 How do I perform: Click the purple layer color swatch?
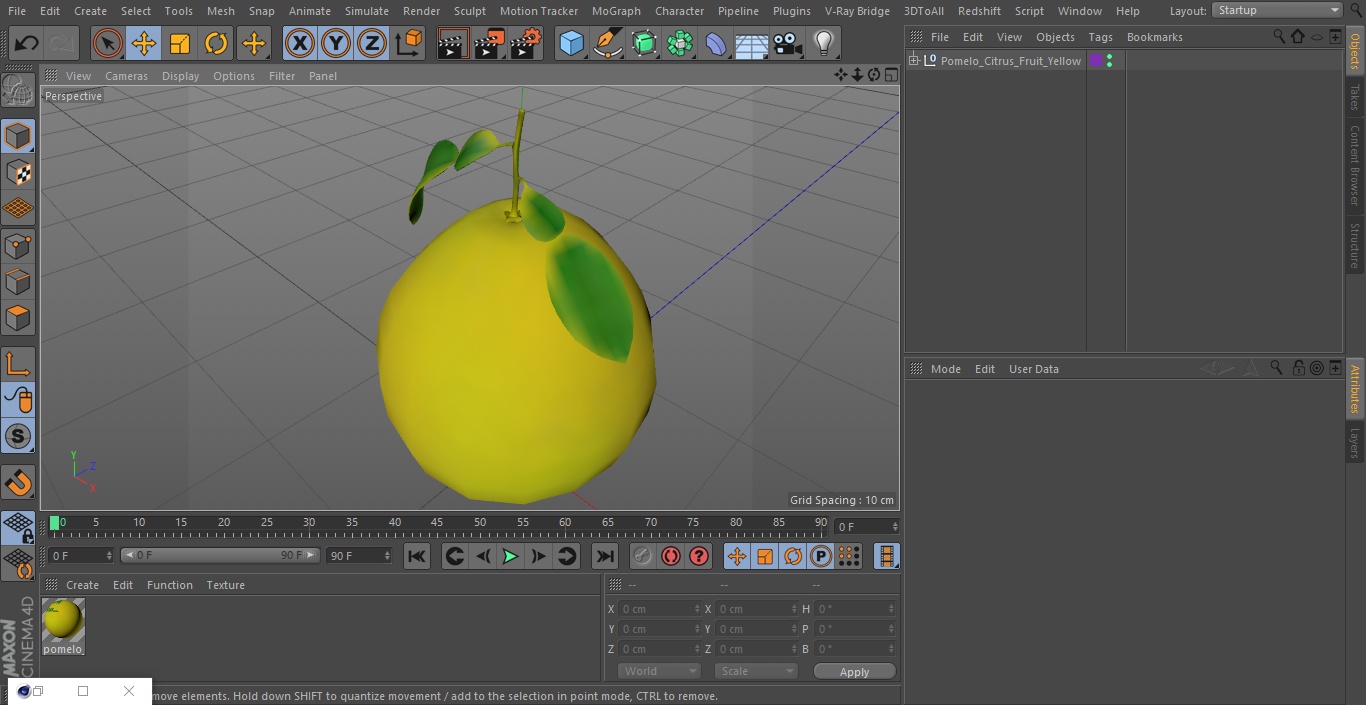(1095, 61)
